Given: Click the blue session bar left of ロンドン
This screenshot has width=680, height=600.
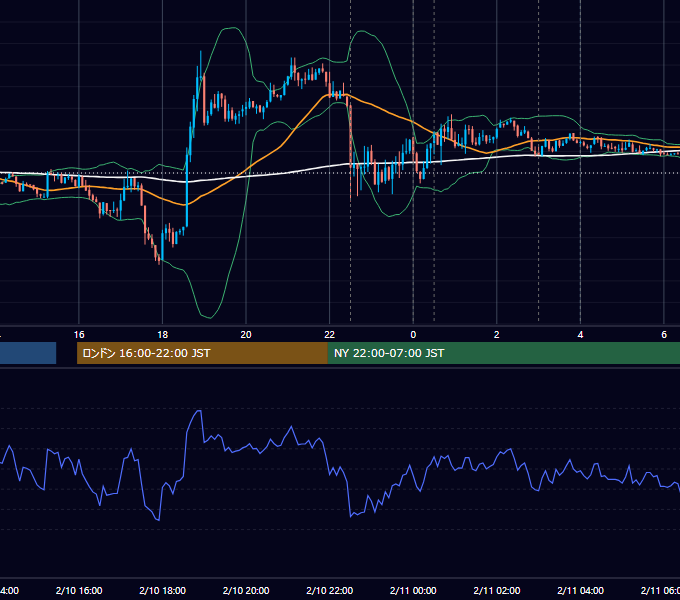Looking at the screenshot, I should point(28,353).
